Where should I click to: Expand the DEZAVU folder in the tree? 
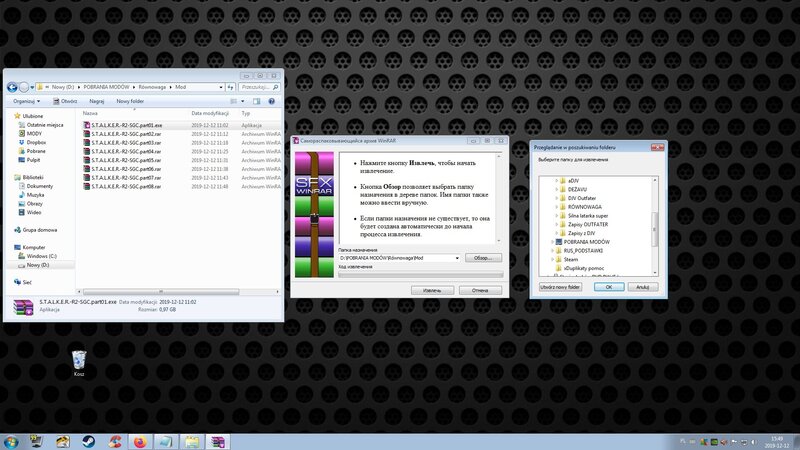click(x=556, y=188)
